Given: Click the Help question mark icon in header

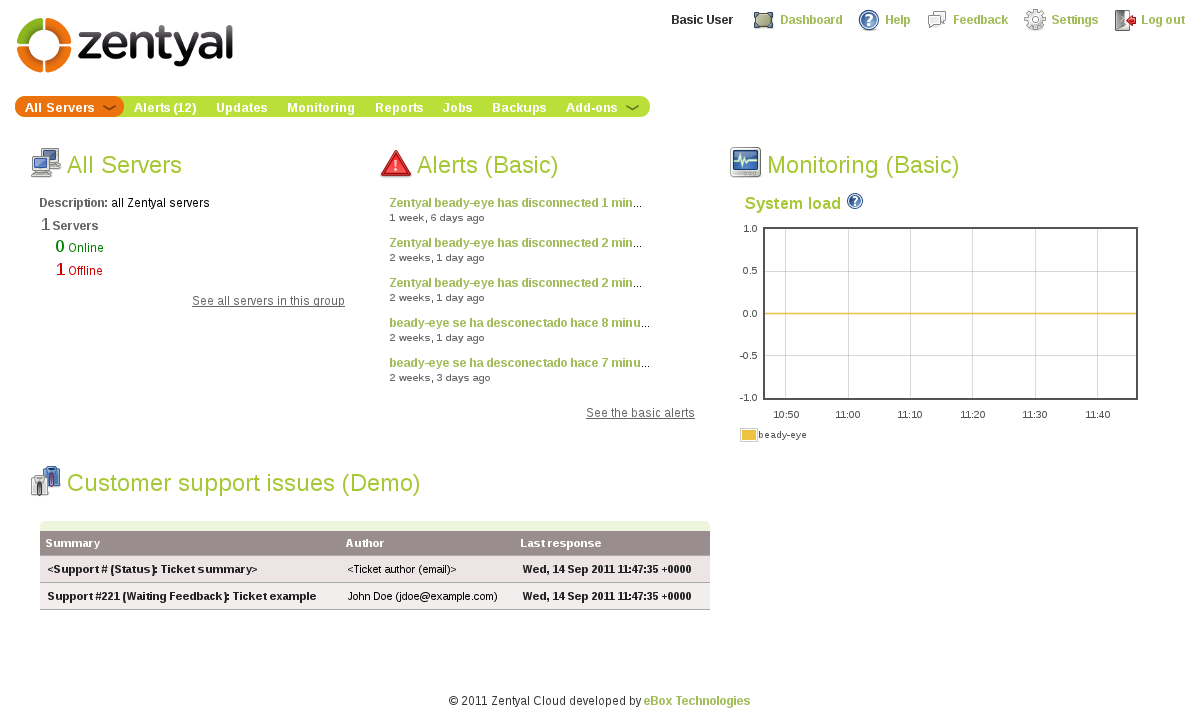Looking at the screenshot, I should point(869,20).
